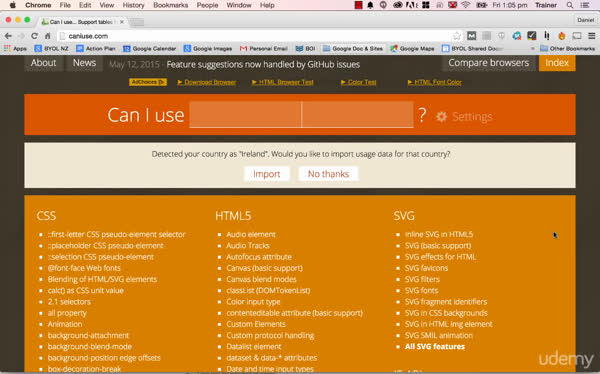Click the caniuse.com address bar
The image size is (600, 374).
(x=256, y=36)
